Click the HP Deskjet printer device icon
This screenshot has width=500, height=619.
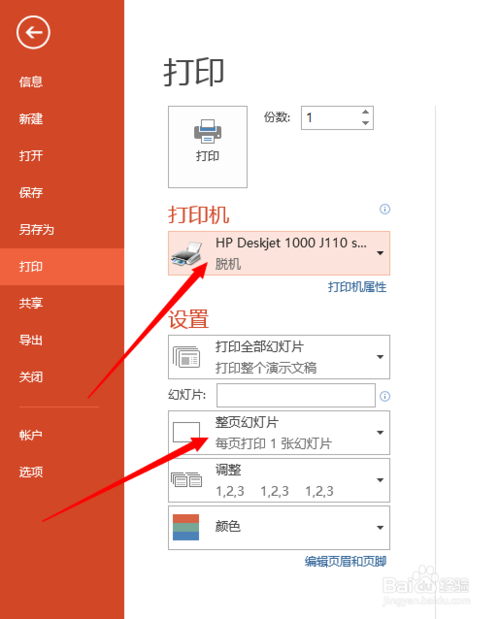(186, 254)
